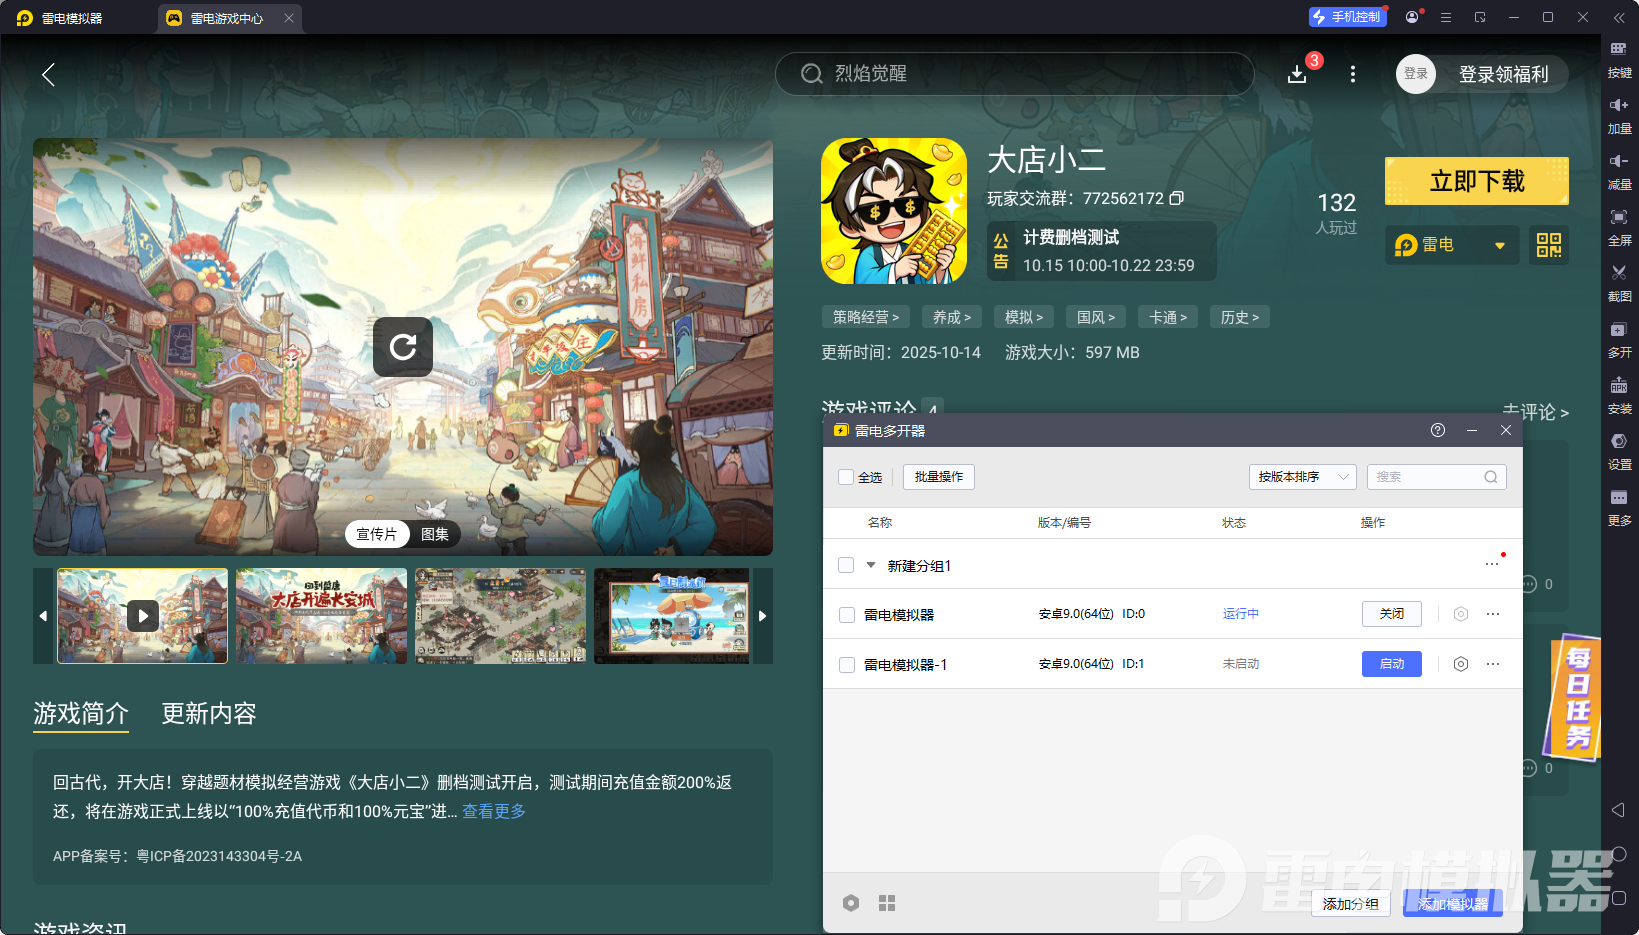Check the 雷电模拟器 row checkbox

(x=847, y=615)
